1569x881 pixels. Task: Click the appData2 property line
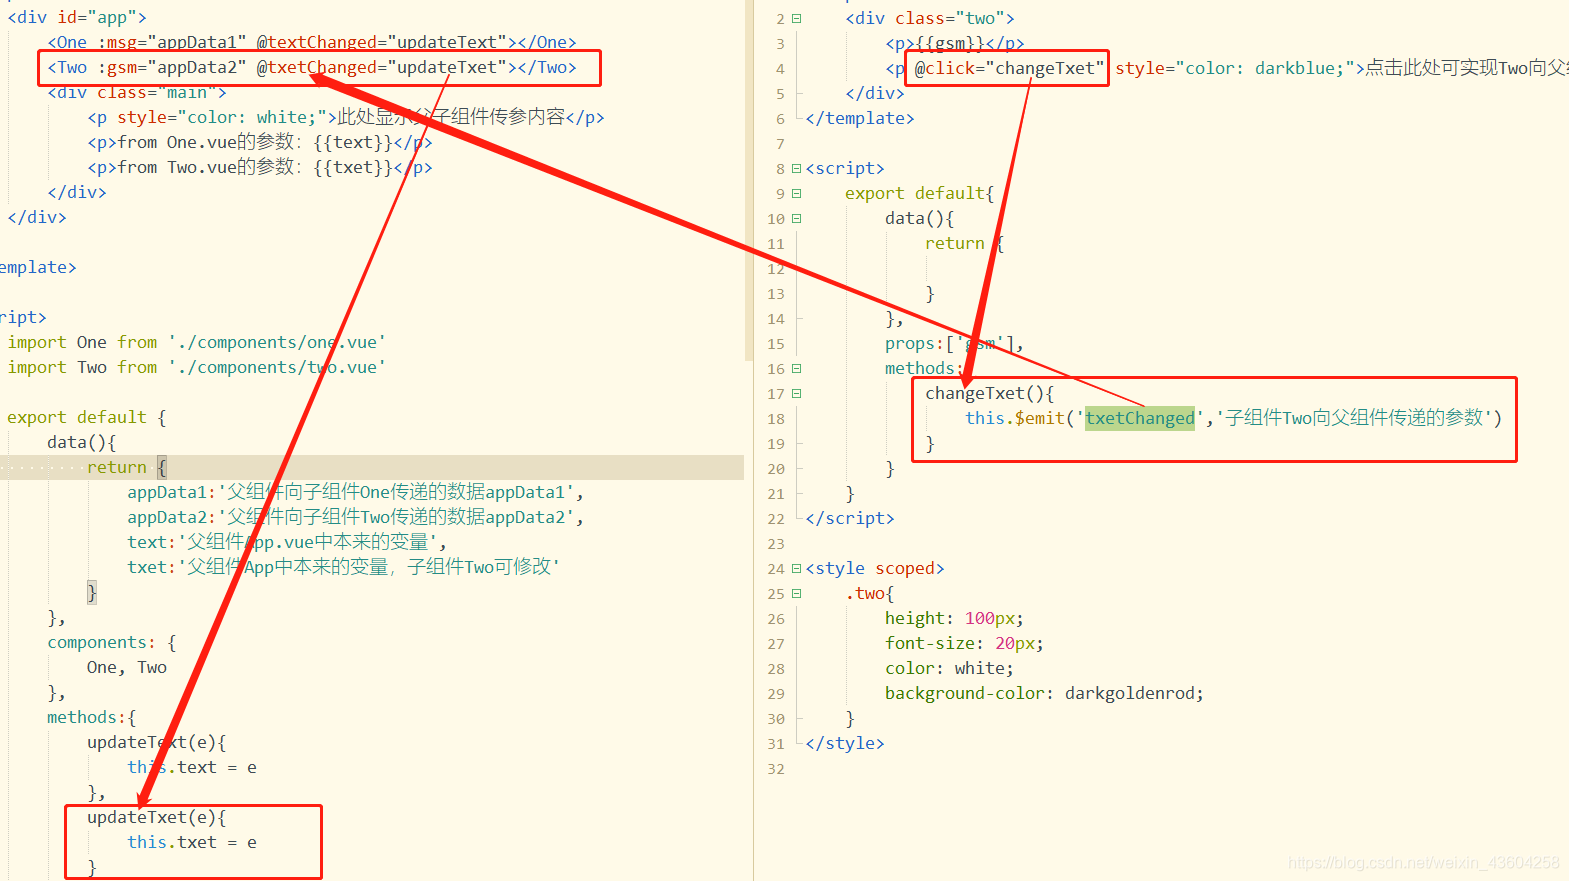(x=355, y=517)
